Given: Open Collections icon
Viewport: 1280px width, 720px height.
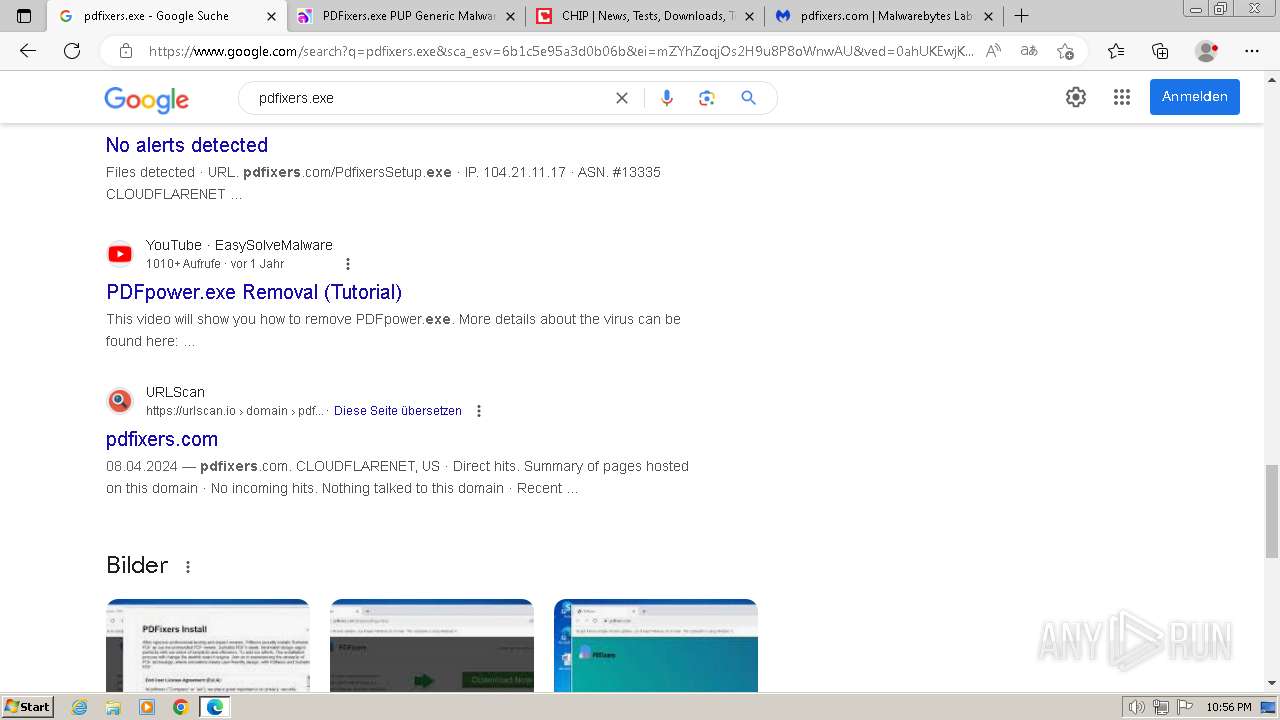Looking at the screenshot, I should (x=1160, y=51).
